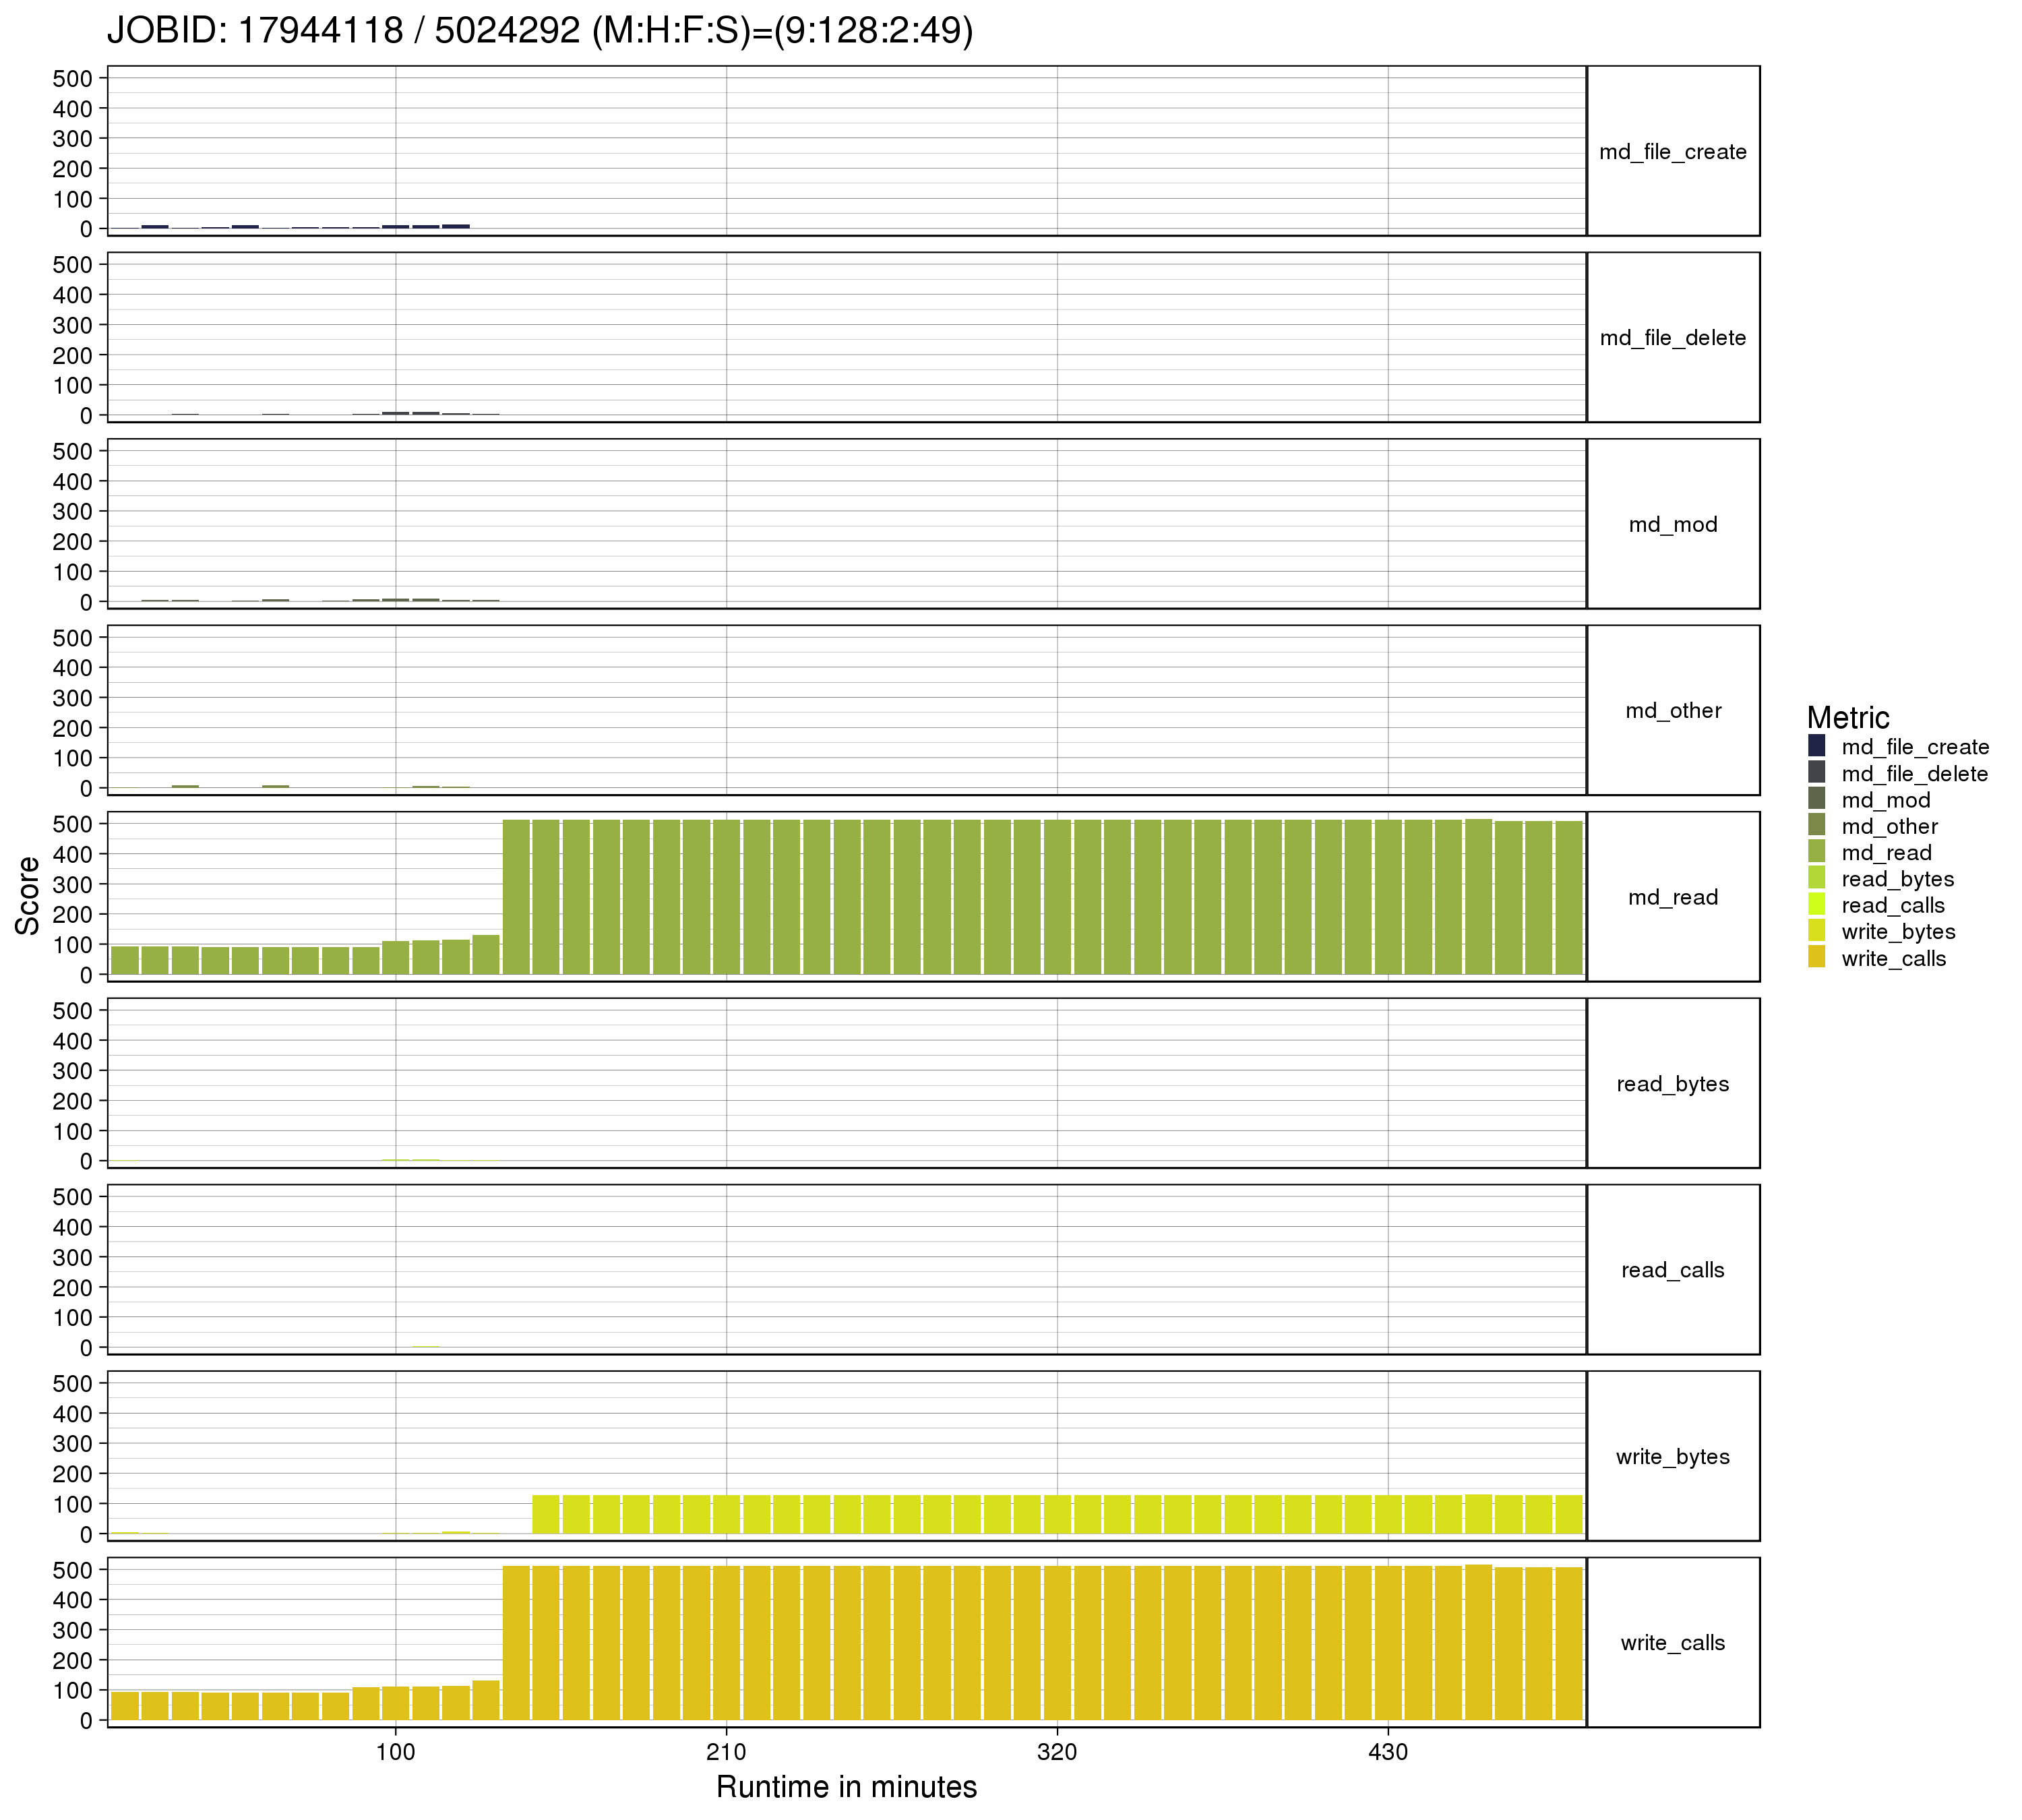Click the md_file_delete facet strip label

tap(1673, 338)
